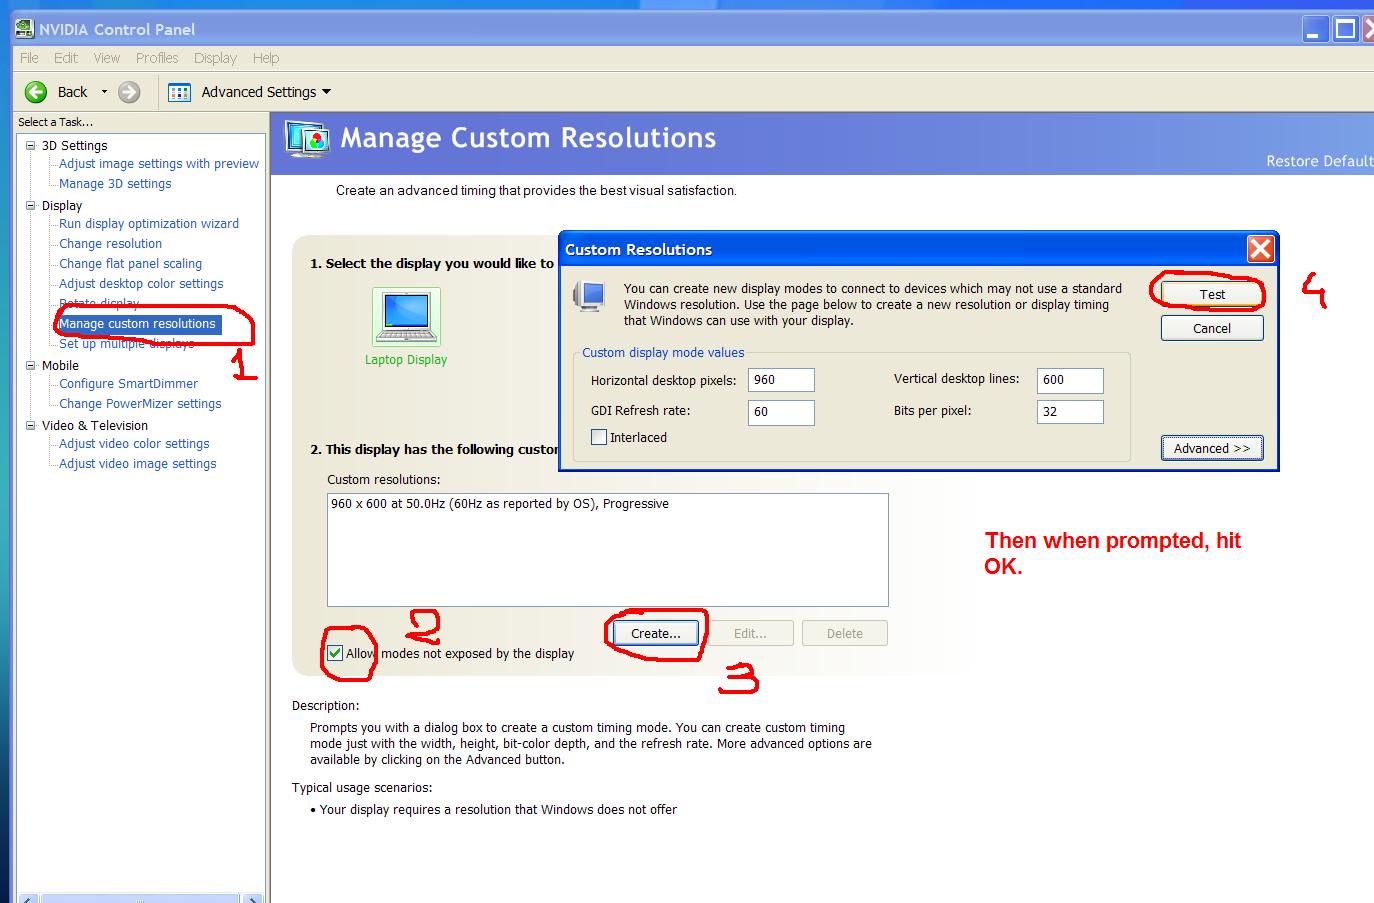Open Configure SmartDimmer
This screenshot has width=1374, height=903.
[128, 384]
